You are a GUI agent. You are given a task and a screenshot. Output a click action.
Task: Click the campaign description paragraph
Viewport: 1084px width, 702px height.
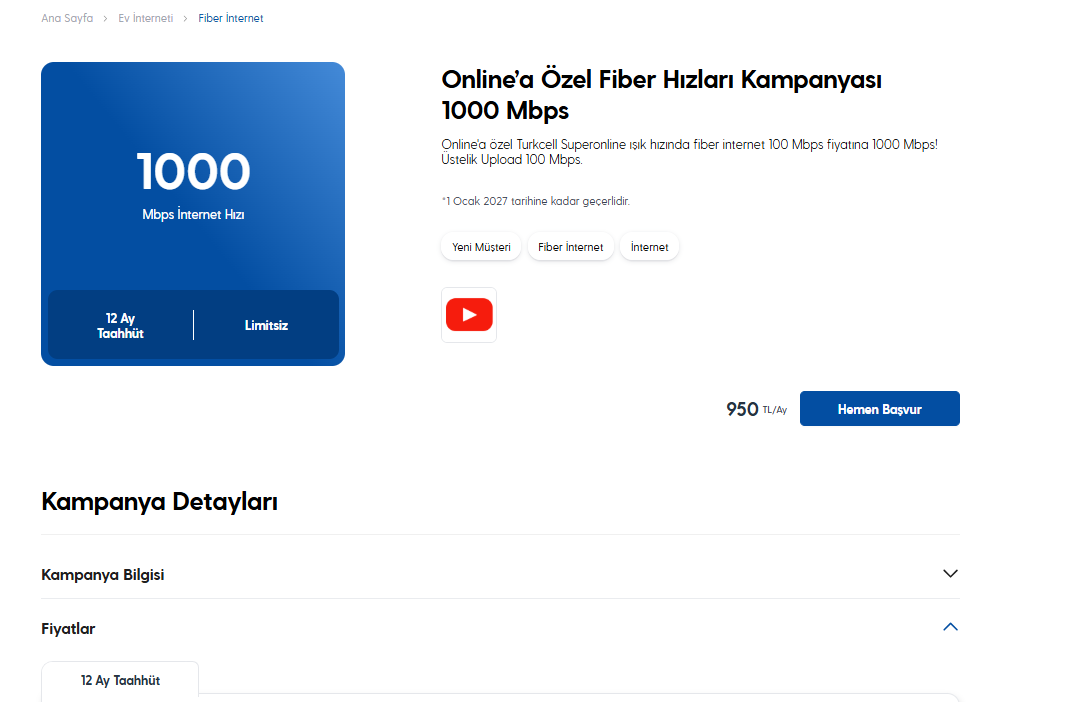tap(689, 152)
